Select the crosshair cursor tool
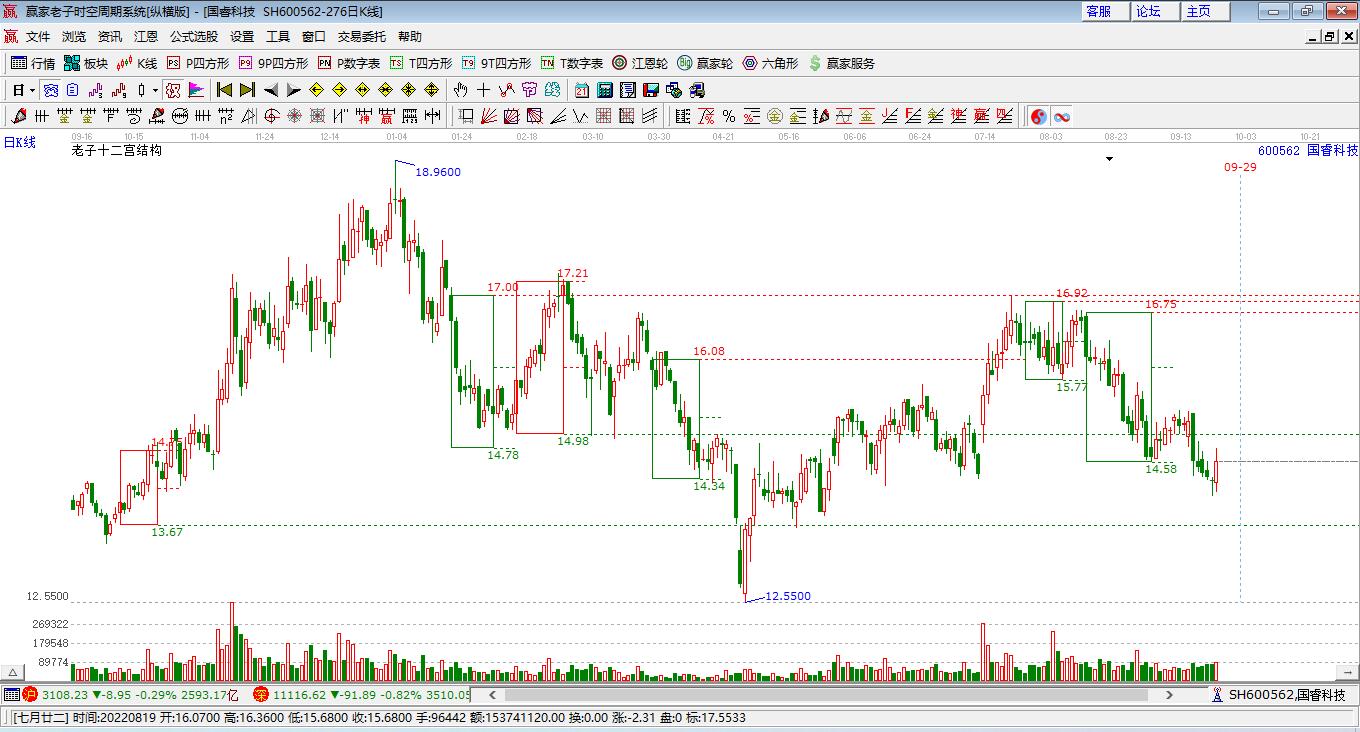Image resolution: width=1360 pixels, height=732 pixels. point(483,90)
